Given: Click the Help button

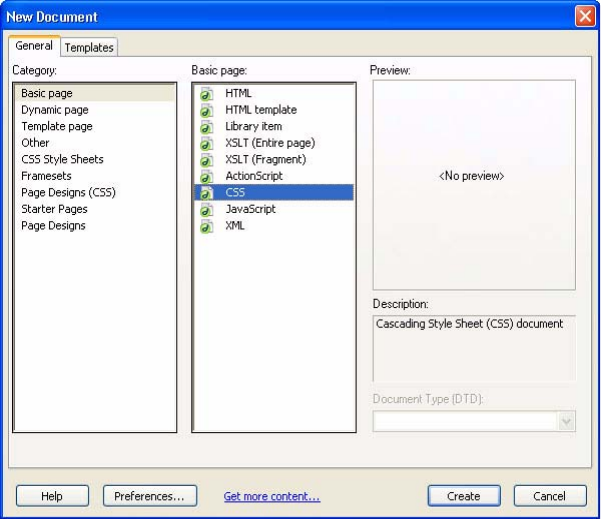Looking at the screenshot, I should 52,496.
